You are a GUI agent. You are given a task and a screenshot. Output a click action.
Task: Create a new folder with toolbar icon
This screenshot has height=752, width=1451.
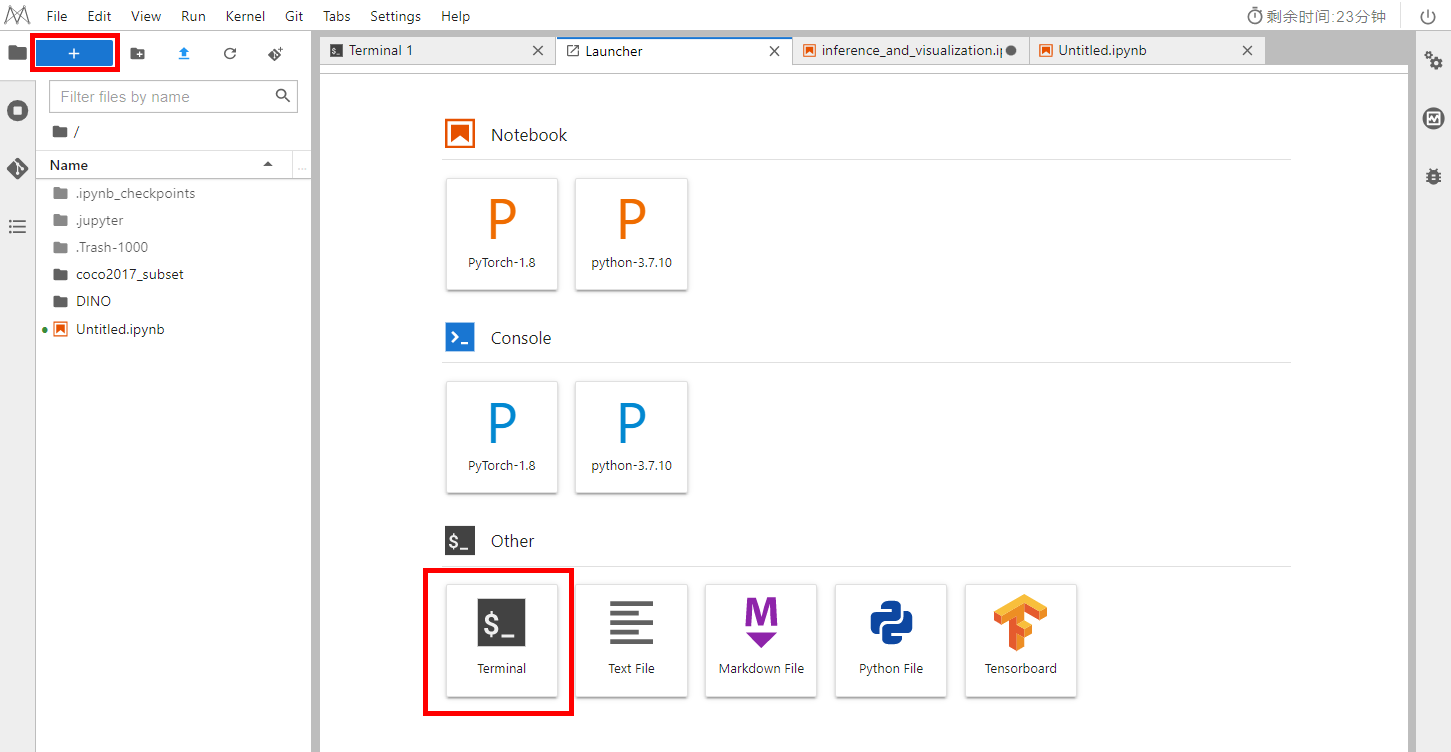[138, 54]
